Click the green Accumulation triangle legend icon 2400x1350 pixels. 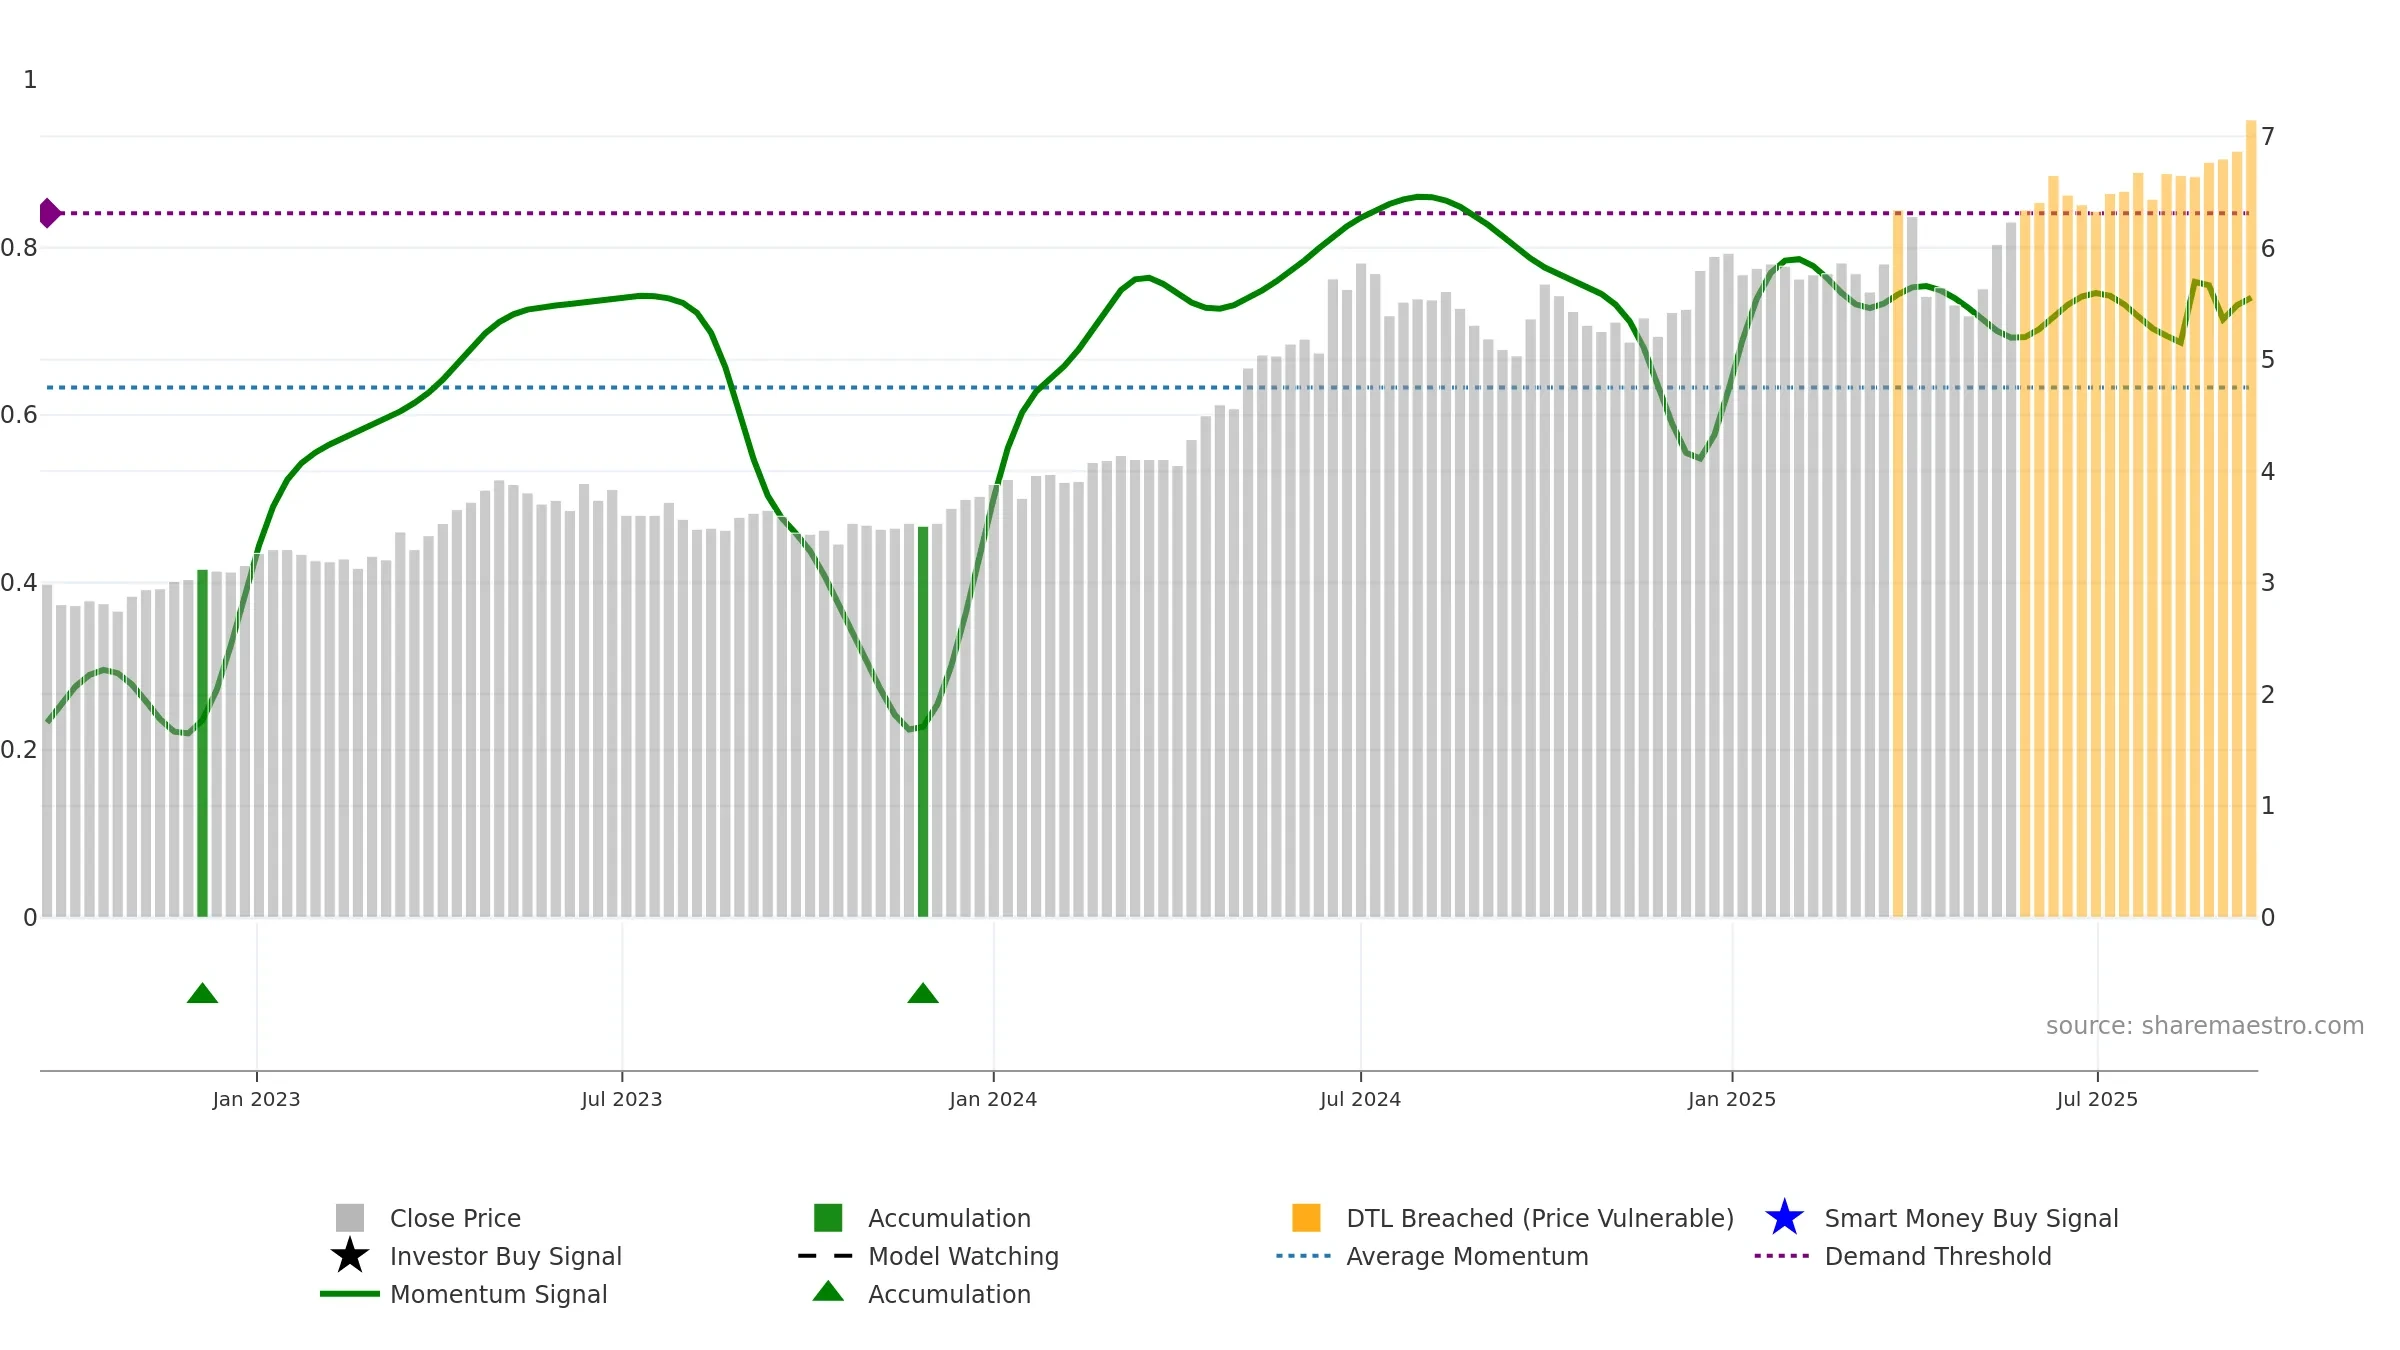[x=828, y=1292]
